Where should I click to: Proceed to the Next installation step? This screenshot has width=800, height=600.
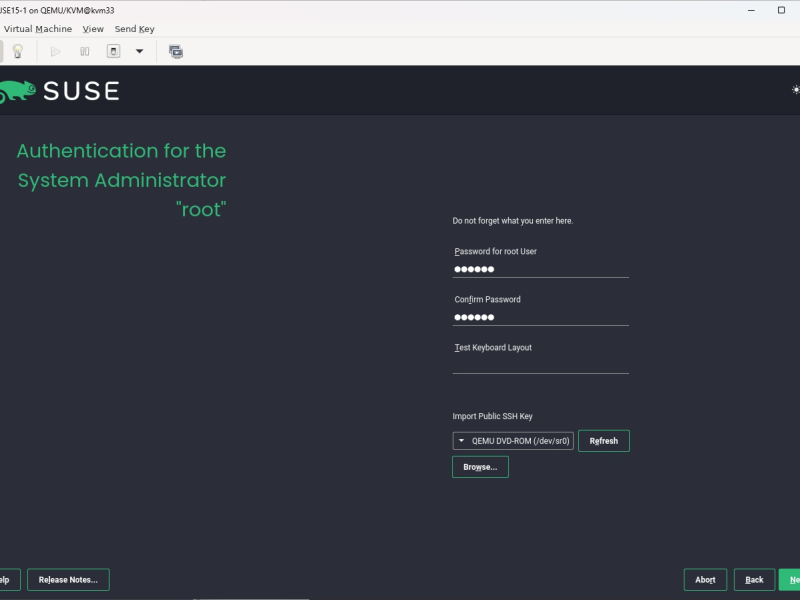pyautogui.click(x=790, y=580)
